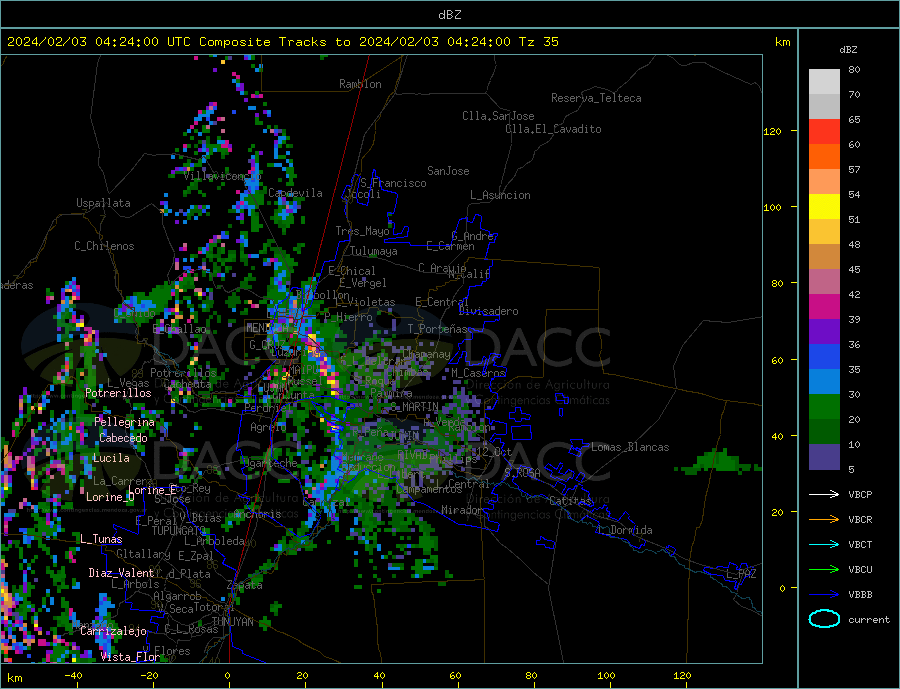
Task: Click the blue VBBB arrow icon
Action: pyautogui.click(x=824, y=594)
